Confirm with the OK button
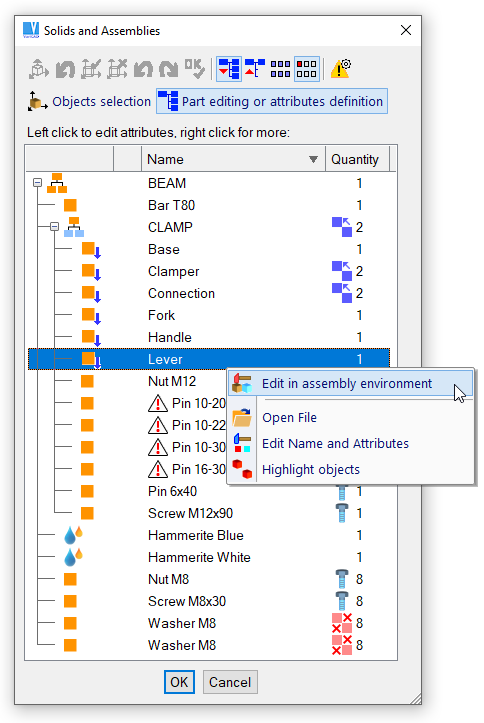 point(179,682)
